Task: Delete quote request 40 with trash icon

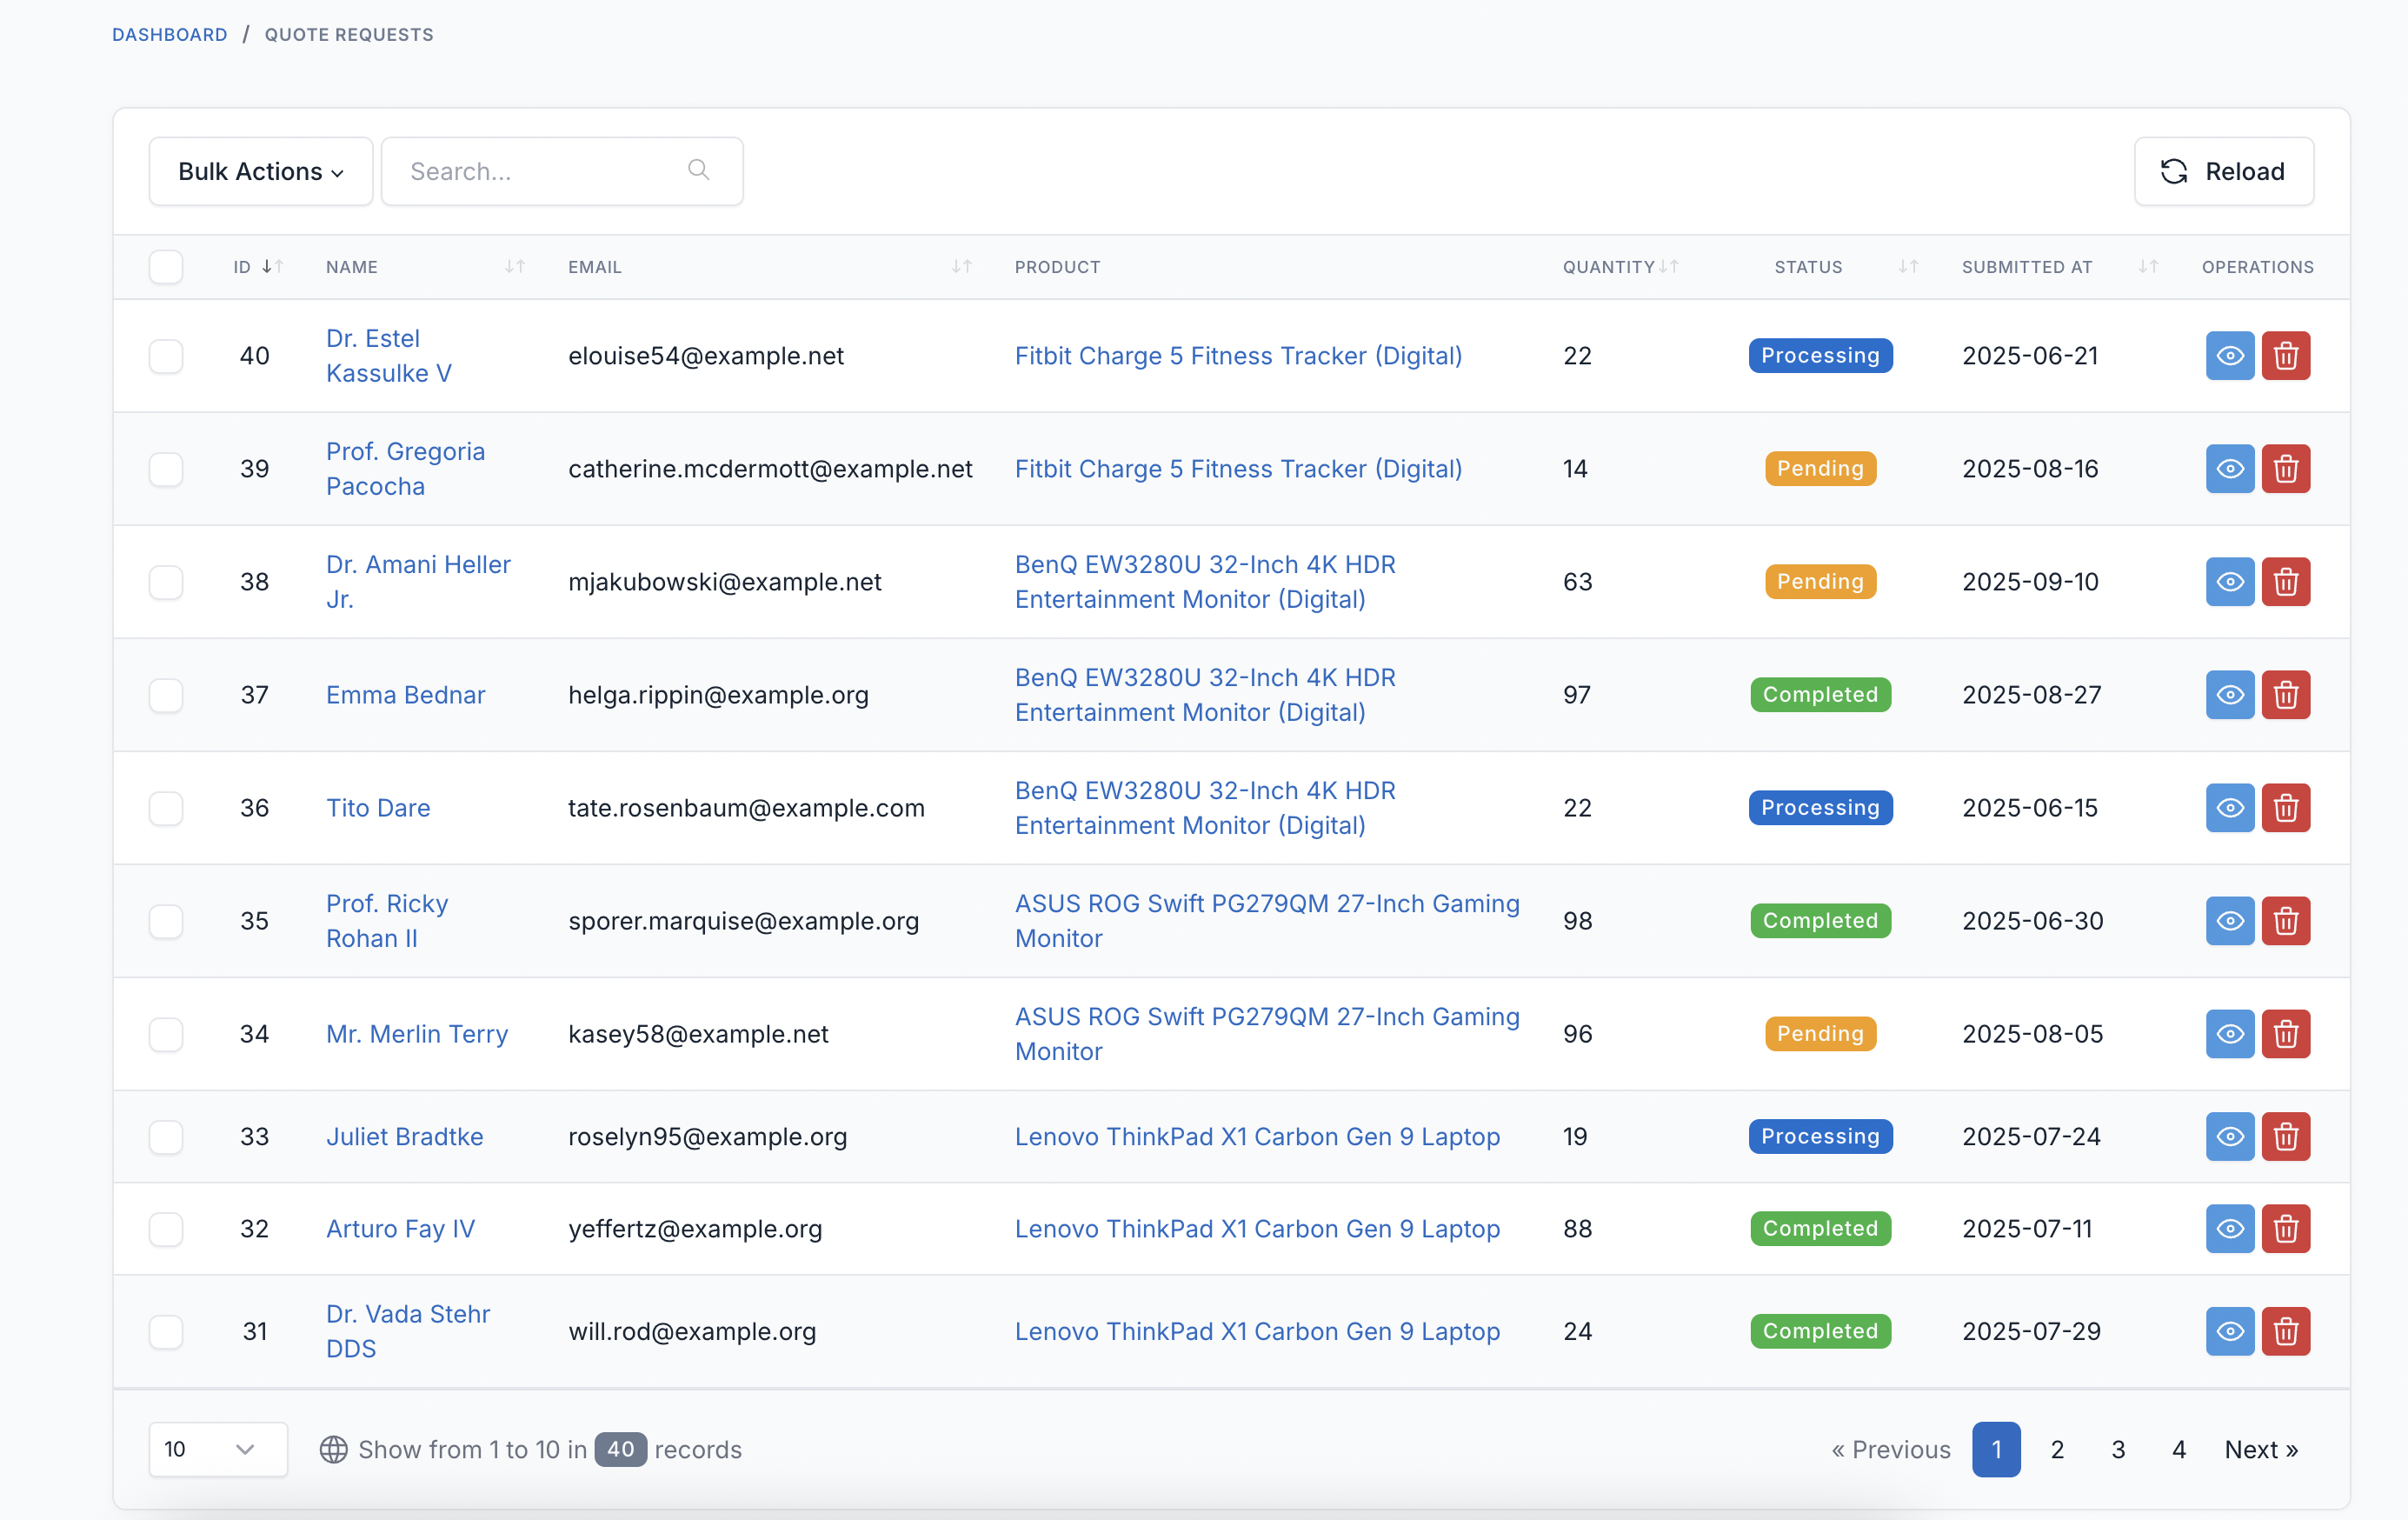Action: 2285,356
